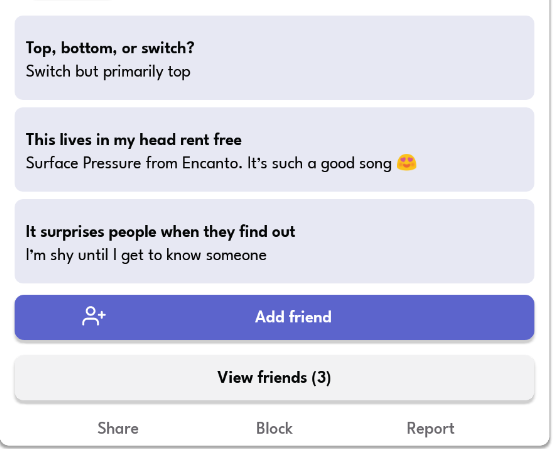The image size is (556, 449).
Task: Select 'This lives in my head rent free' heading
Action: [x=134, y=140]
